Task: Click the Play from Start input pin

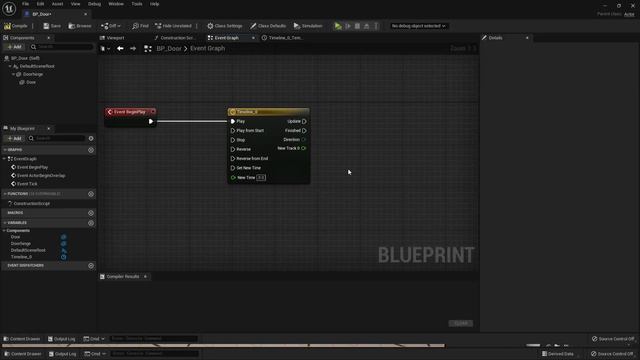Action: [233, 131]
